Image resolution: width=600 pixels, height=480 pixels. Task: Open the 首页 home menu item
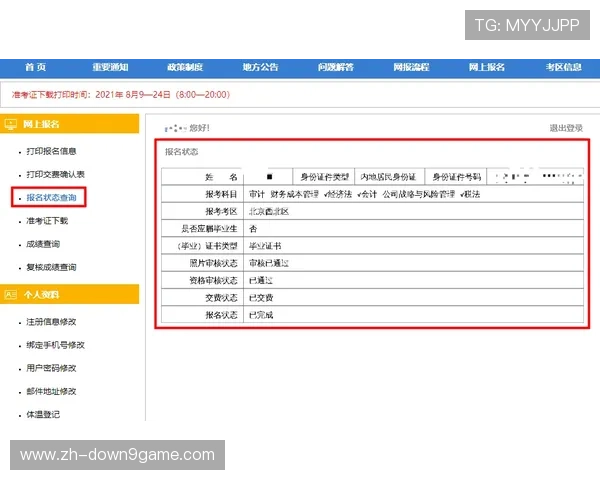point(35,67)
